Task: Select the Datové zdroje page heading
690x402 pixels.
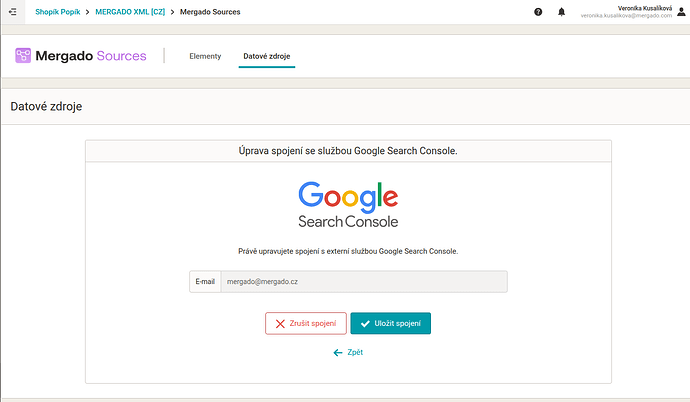Action: pyautogui.click(x=46, y=106)
